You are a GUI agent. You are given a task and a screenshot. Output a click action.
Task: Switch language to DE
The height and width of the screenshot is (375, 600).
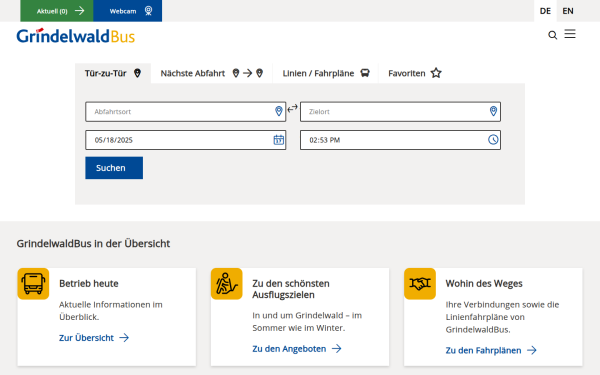coord(545,11)
